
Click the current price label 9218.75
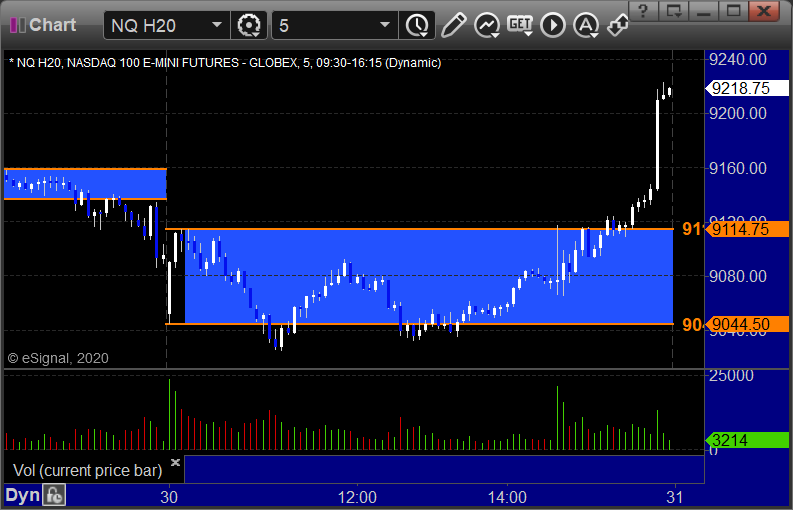coord(747,88)
